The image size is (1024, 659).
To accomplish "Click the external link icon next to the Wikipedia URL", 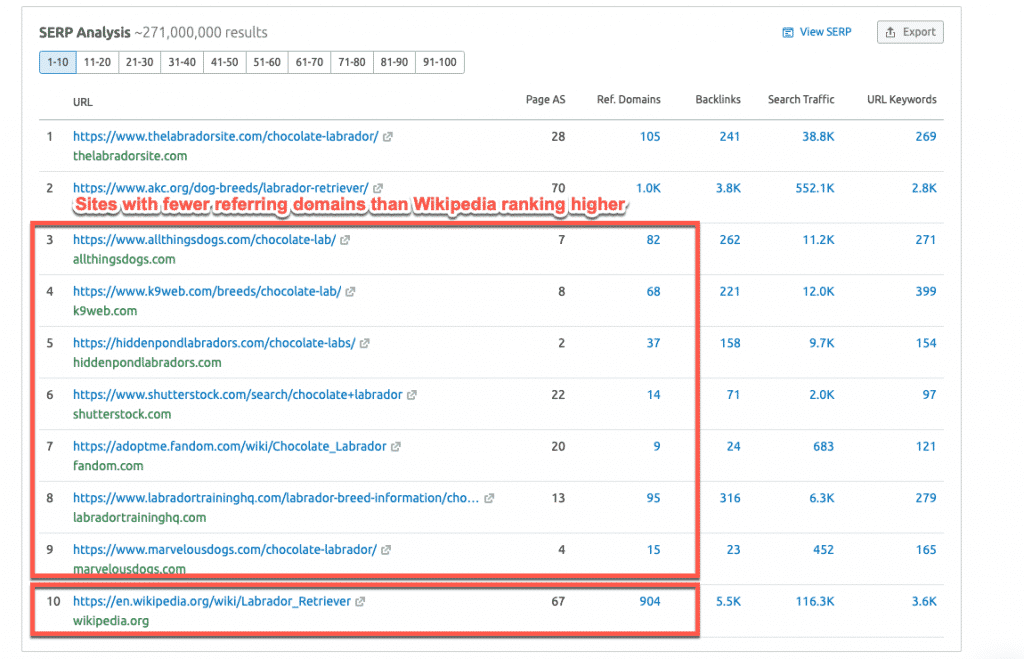I will click(362, 601).
